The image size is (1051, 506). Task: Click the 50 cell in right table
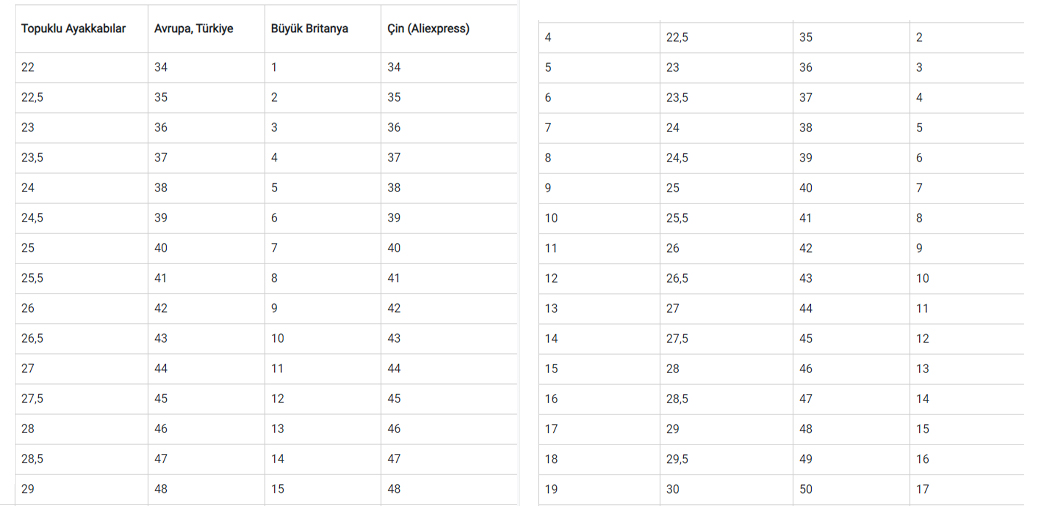click(x=806, y=489)
